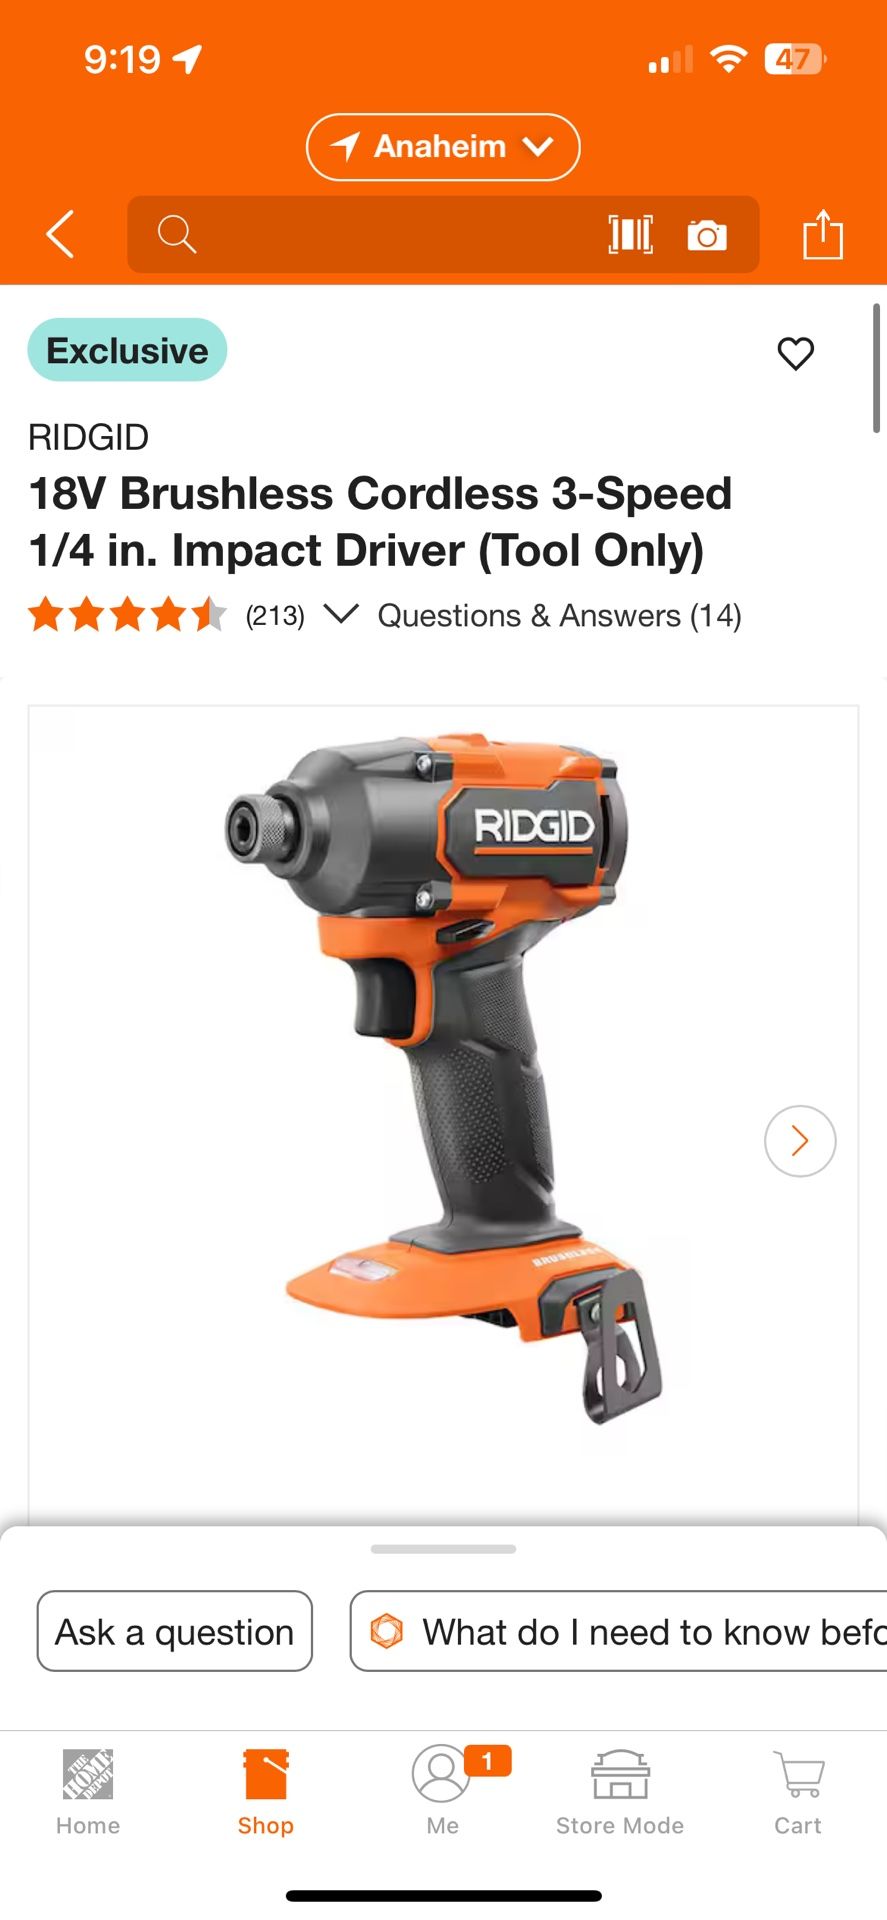The width and height of the screenshot is (887, 1920).
Task: Switch to the Home tab
Action: click(88, 1792)
